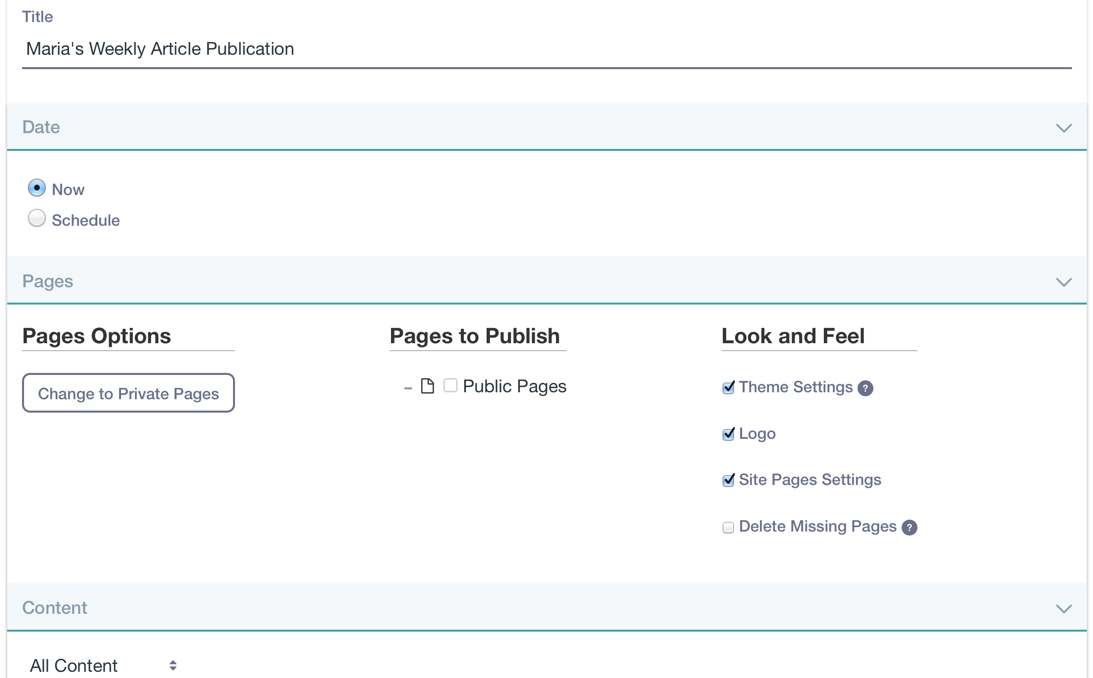1093x678 pixels.
Task: Click the Look and Feel heading
Action: point(793,336)
